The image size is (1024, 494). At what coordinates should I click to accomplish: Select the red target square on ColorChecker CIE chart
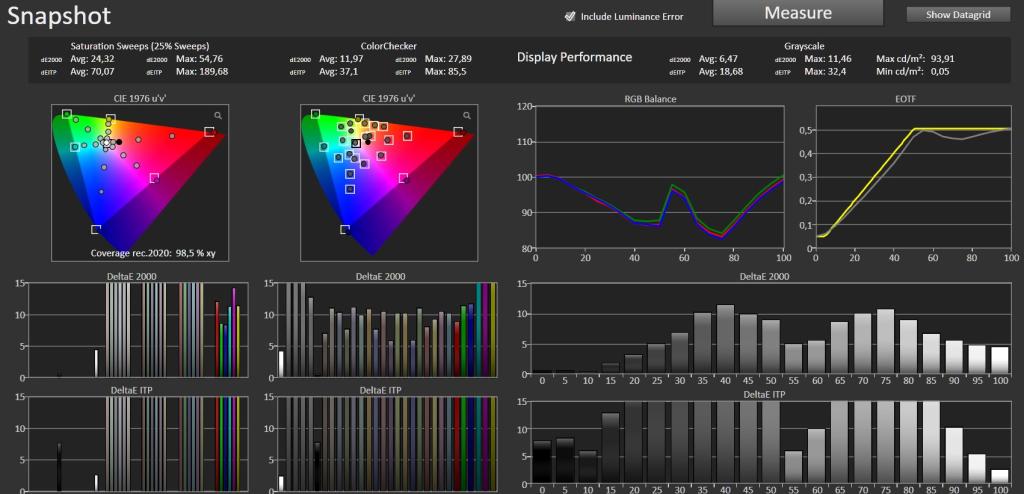458,132
